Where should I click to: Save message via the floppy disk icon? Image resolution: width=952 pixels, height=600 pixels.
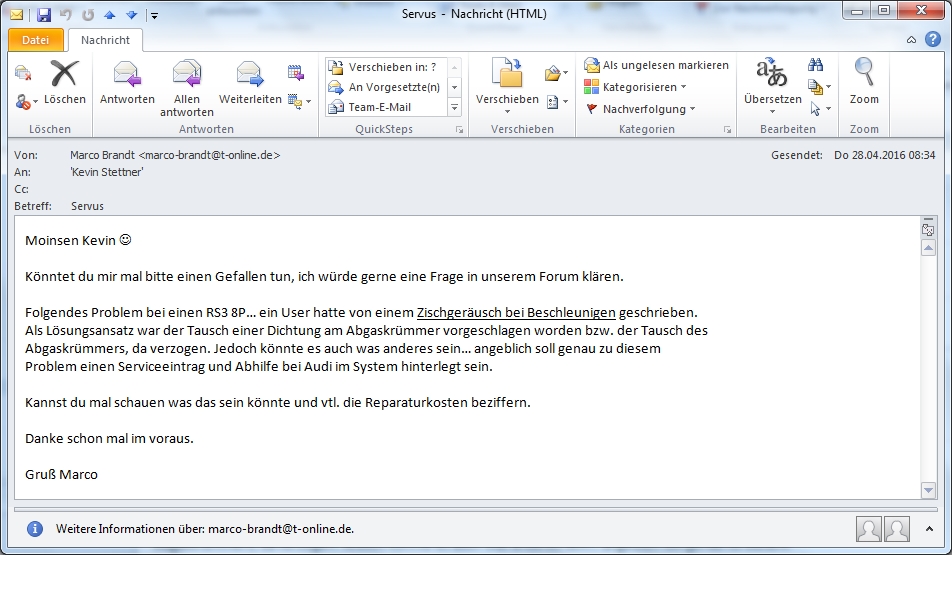[x=44, y=15]
